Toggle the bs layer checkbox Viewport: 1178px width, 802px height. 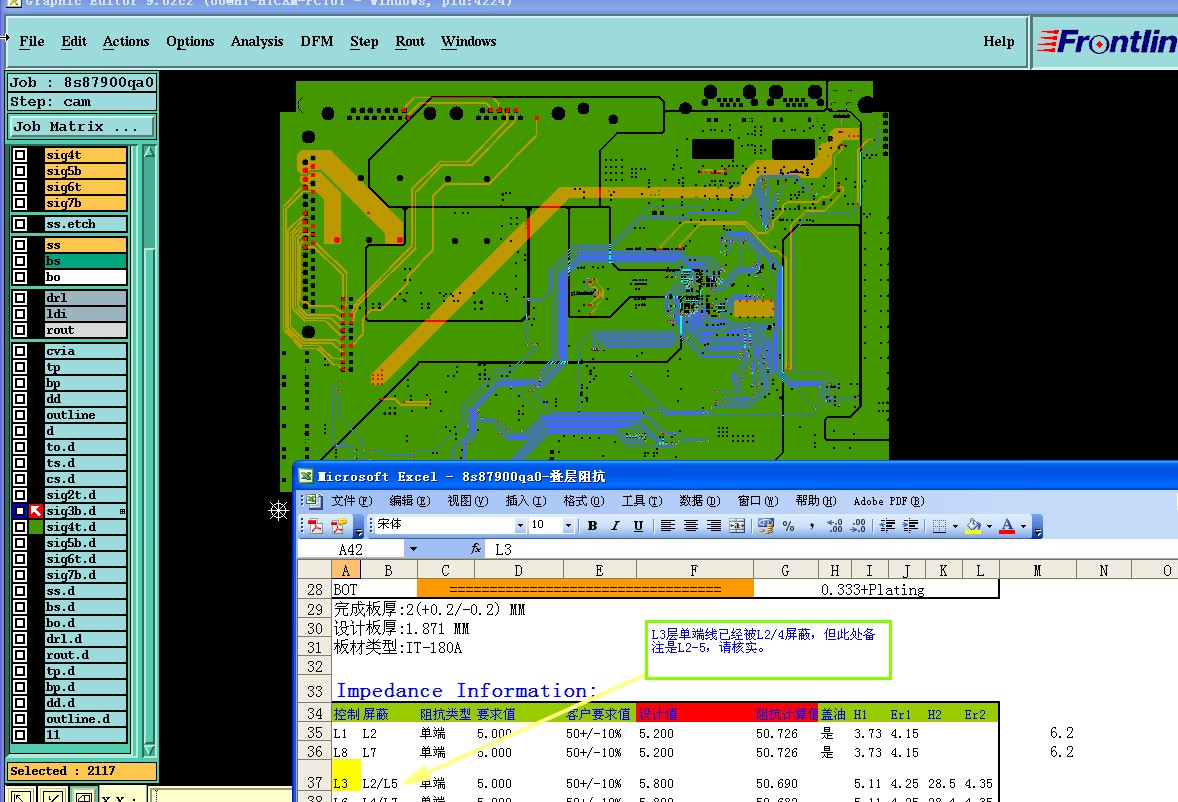point(20,261)
